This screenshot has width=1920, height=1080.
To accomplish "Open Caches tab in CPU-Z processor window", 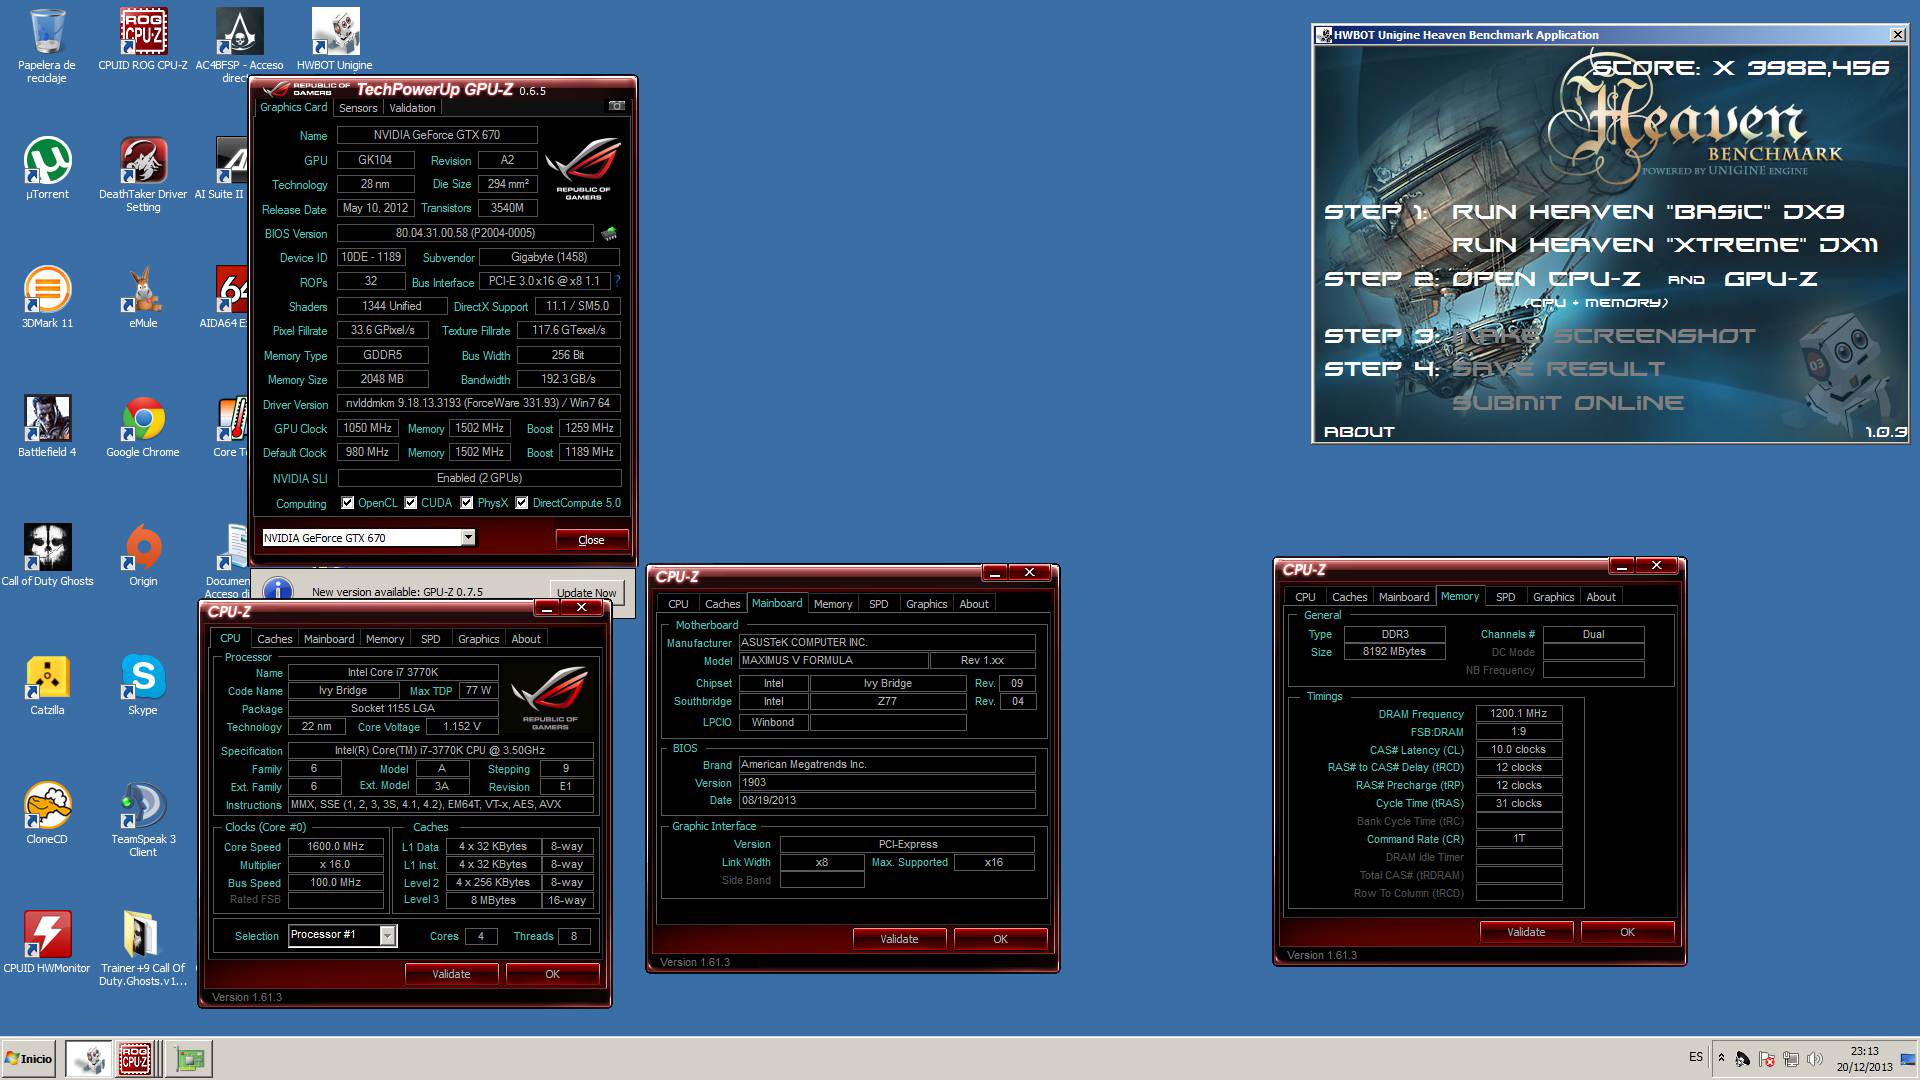I will [x=274, y=639].
